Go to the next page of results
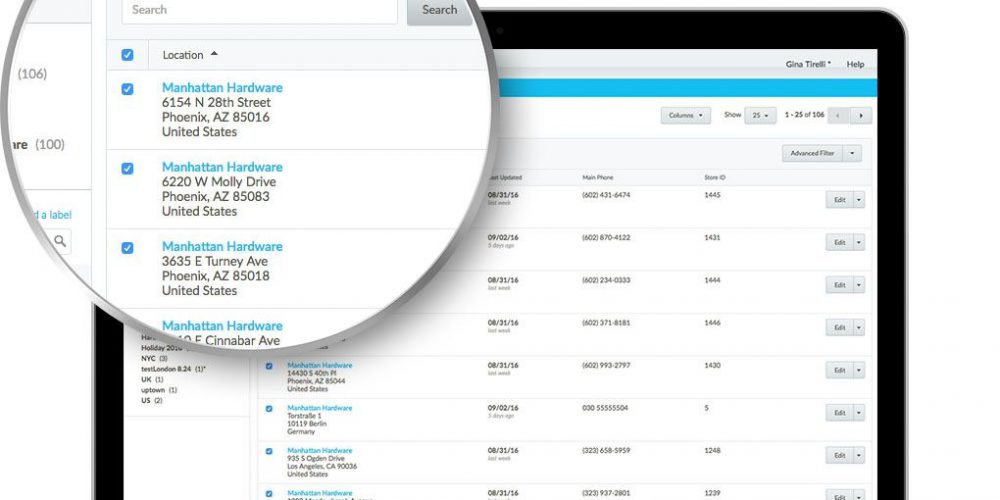Viewport: 1000px width, 500px height. coord(861,116)
